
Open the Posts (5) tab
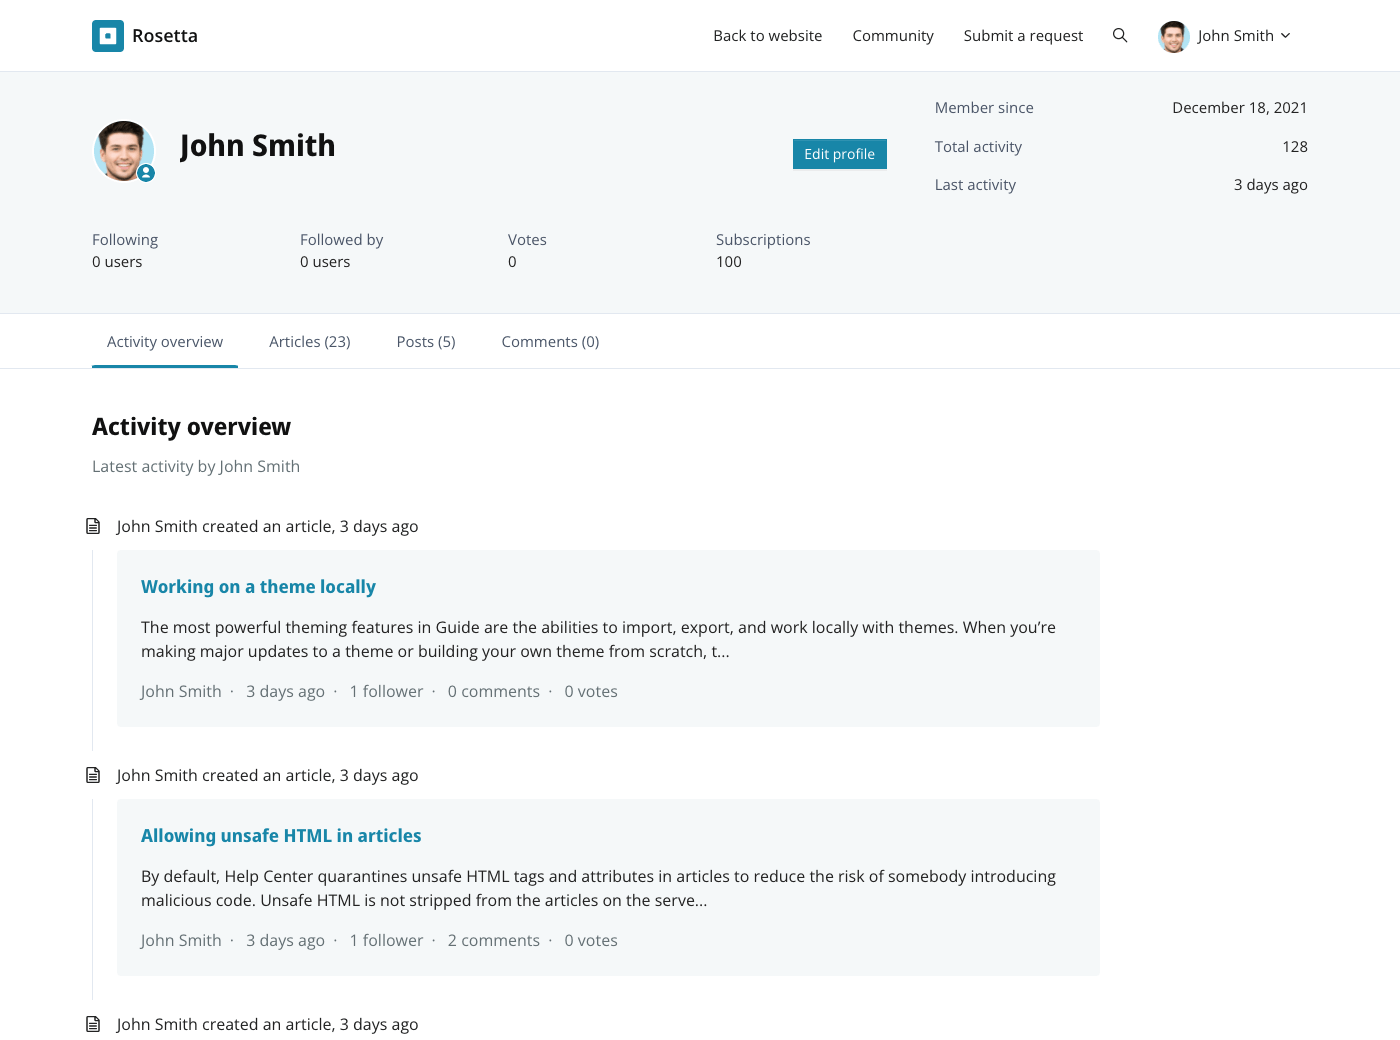tap(425, 342)
